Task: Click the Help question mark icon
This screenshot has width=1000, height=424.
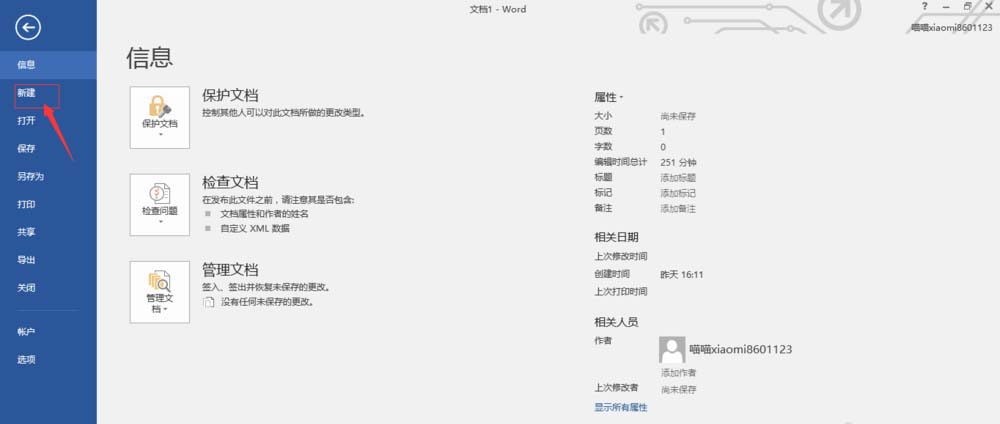Action: pyautogui.click(x=925, y=6)
